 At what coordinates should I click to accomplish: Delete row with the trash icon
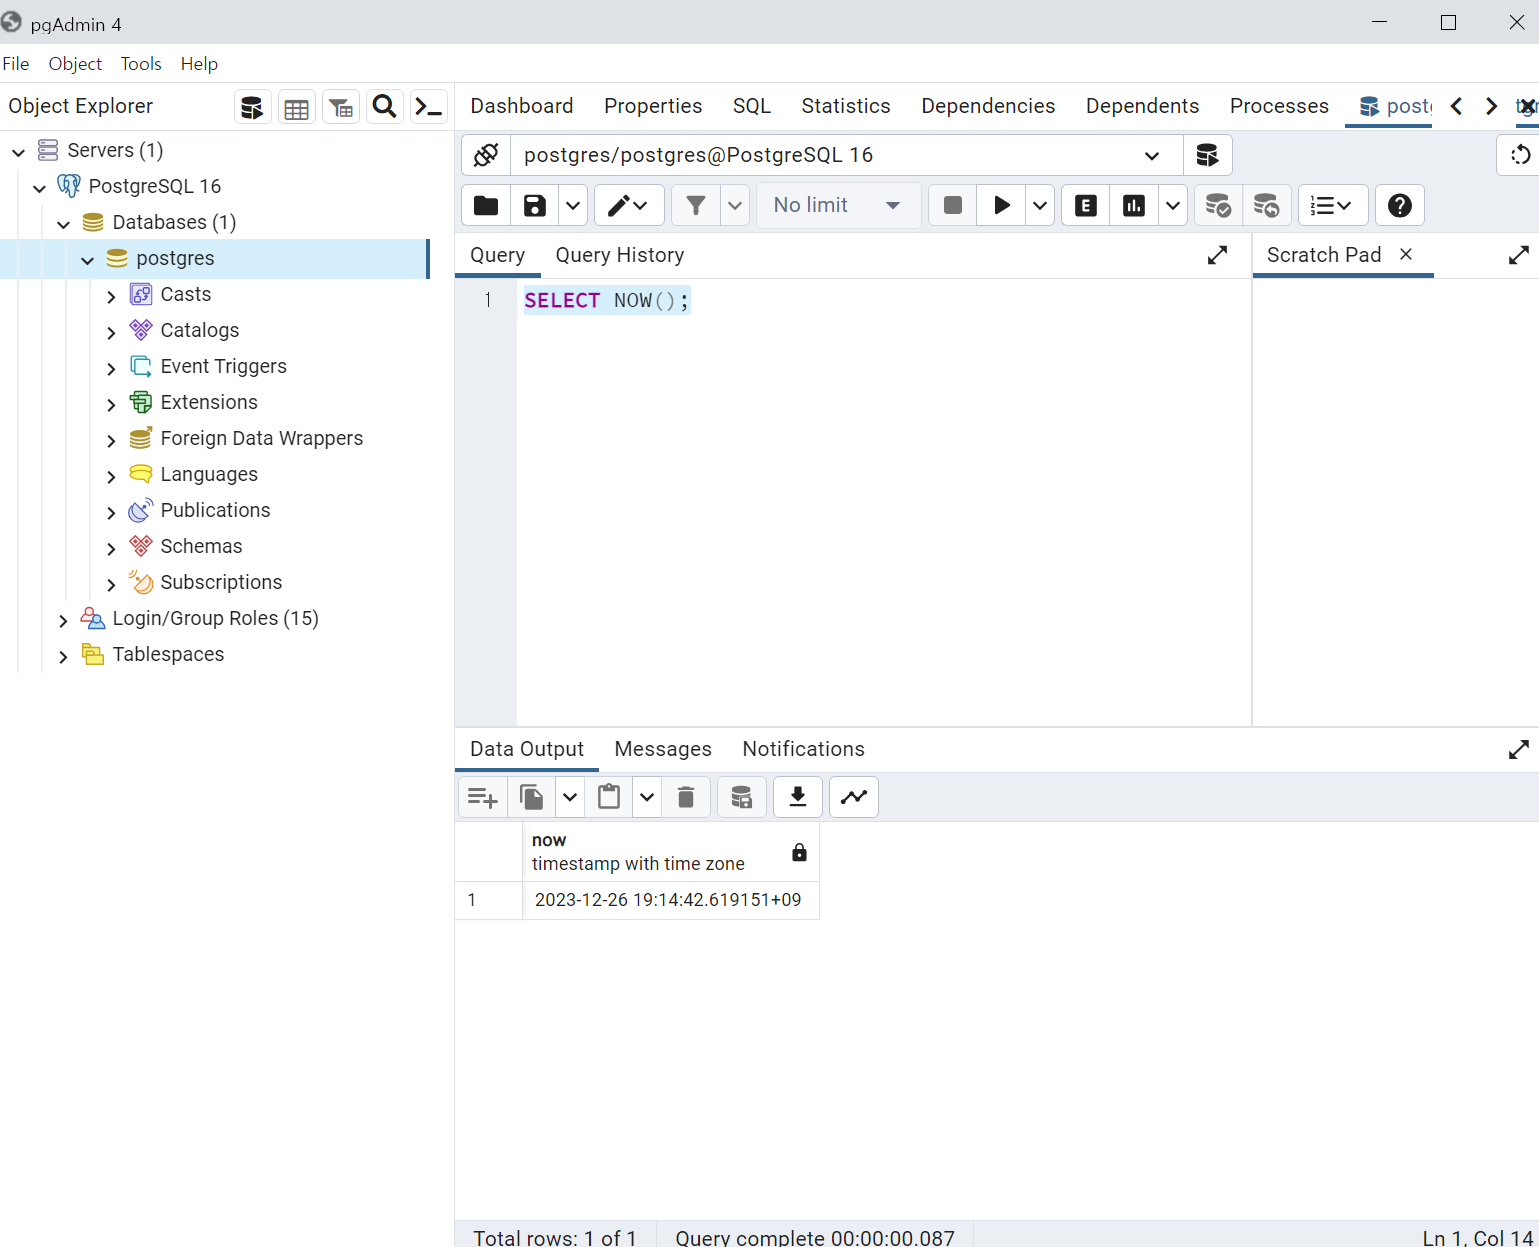click(x=686, y=797)
